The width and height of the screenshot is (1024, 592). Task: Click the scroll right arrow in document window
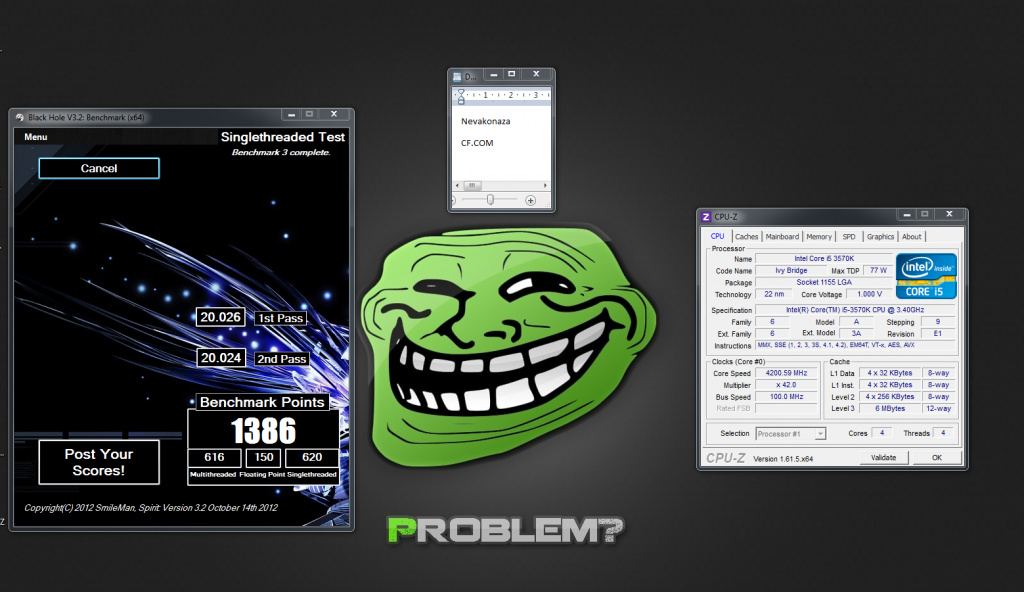pyautogui.click(x=545, y=186)
